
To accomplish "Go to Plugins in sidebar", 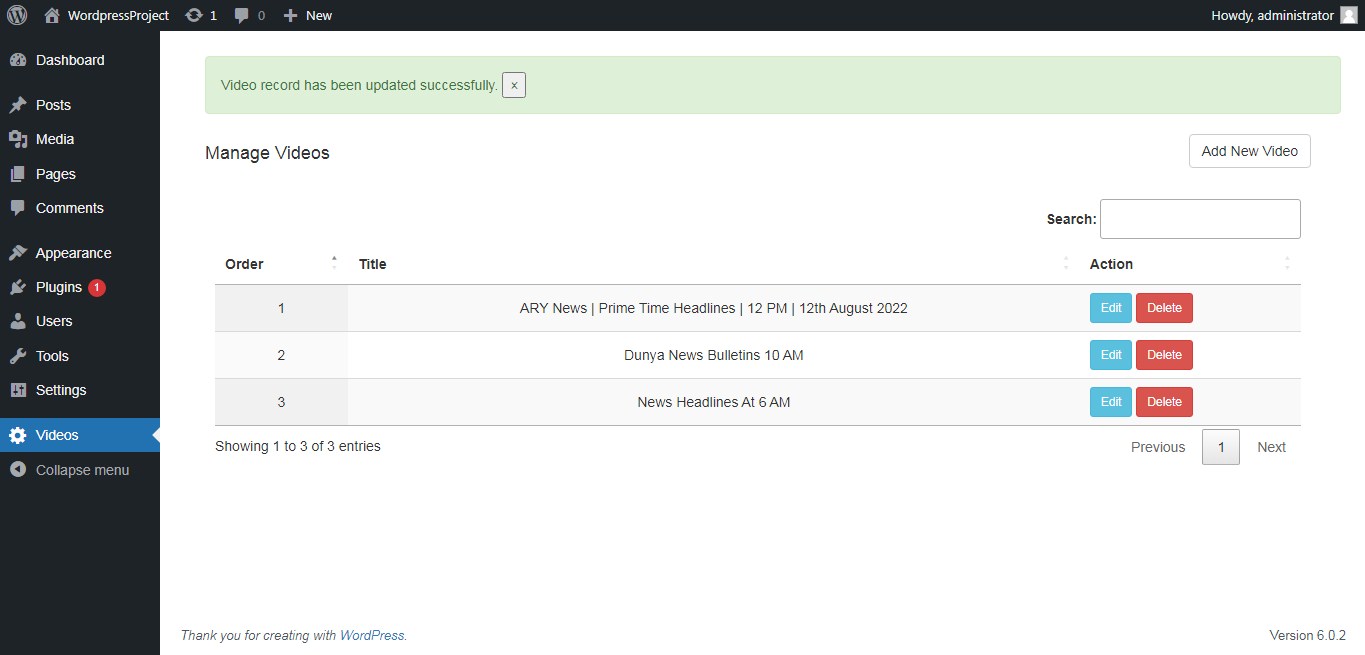I will click(58, 287).
